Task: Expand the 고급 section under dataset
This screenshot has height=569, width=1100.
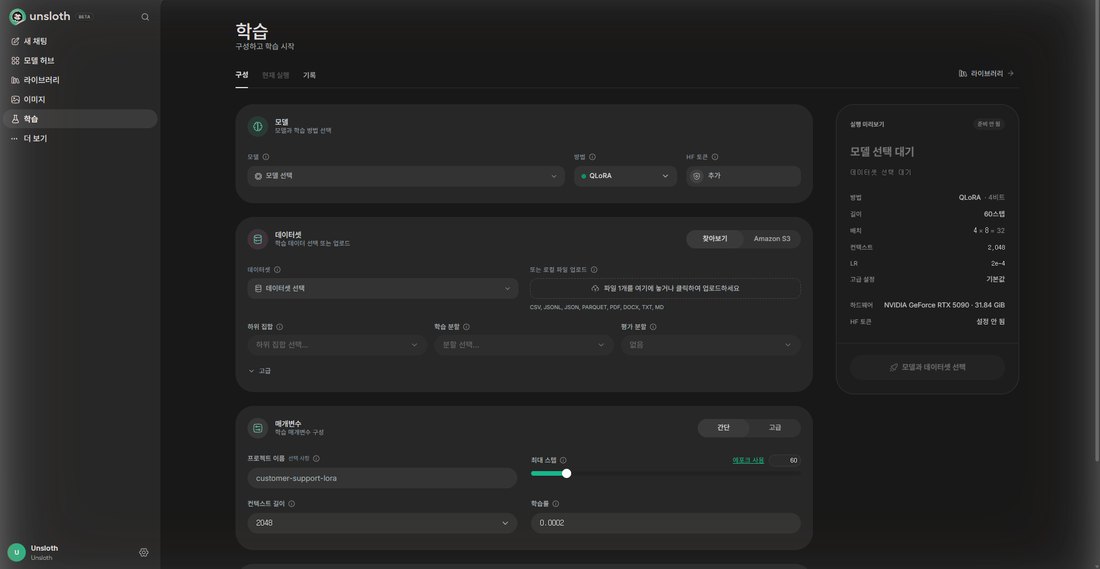Action: [x=260, y=371]
